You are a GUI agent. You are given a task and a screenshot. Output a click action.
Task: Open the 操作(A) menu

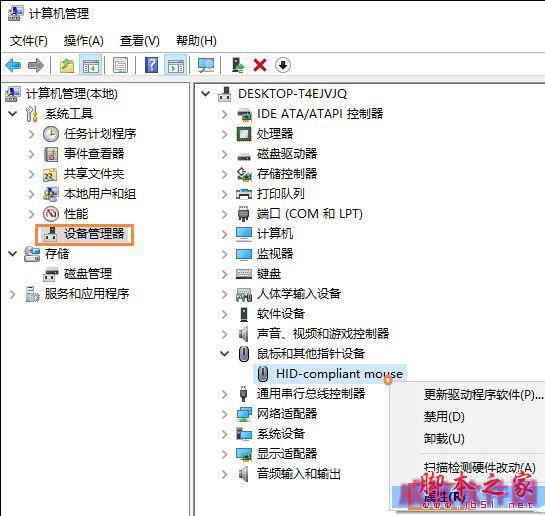84,41
